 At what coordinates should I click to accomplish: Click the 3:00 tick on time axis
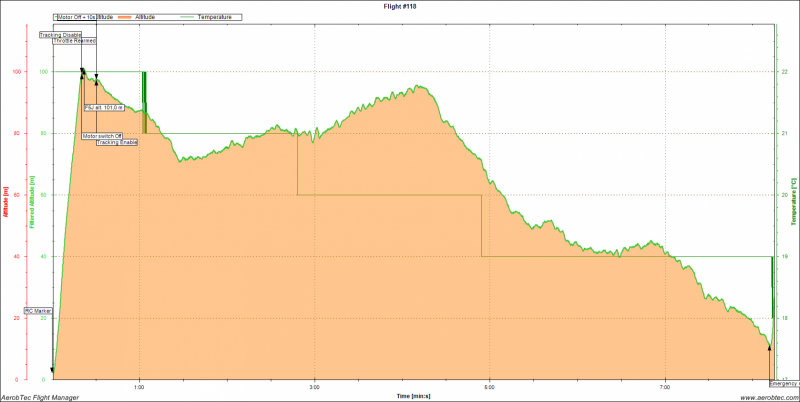(x=315, y=387)
